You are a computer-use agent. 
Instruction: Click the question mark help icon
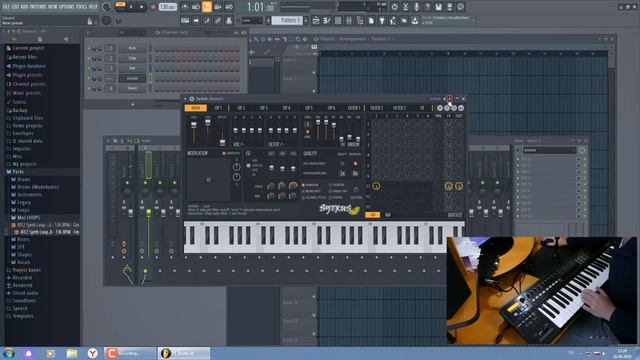tap(427, 7)
